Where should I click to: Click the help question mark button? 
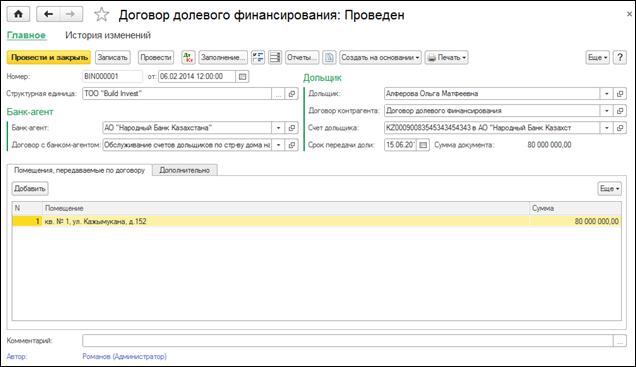pos(620,58)
